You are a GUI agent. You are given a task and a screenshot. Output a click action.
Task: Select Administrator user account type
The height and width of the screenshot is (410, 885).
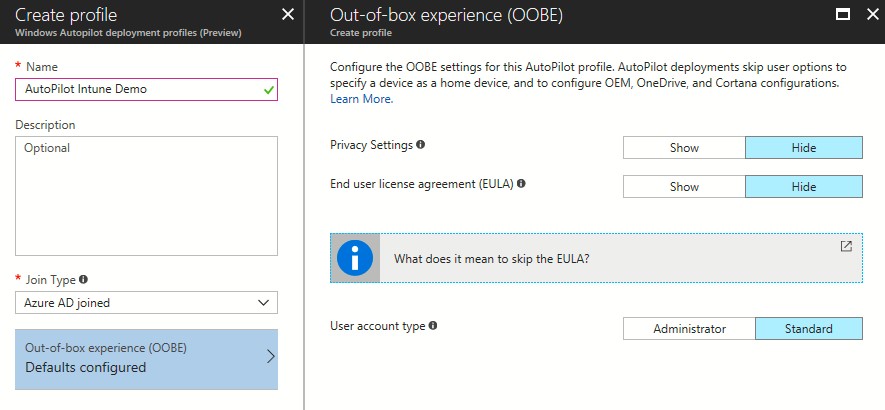[689, 329]
